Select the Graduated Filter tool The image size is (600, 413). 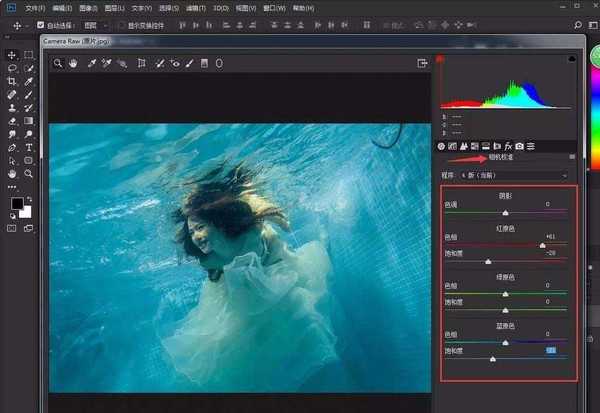click(204, 63)
